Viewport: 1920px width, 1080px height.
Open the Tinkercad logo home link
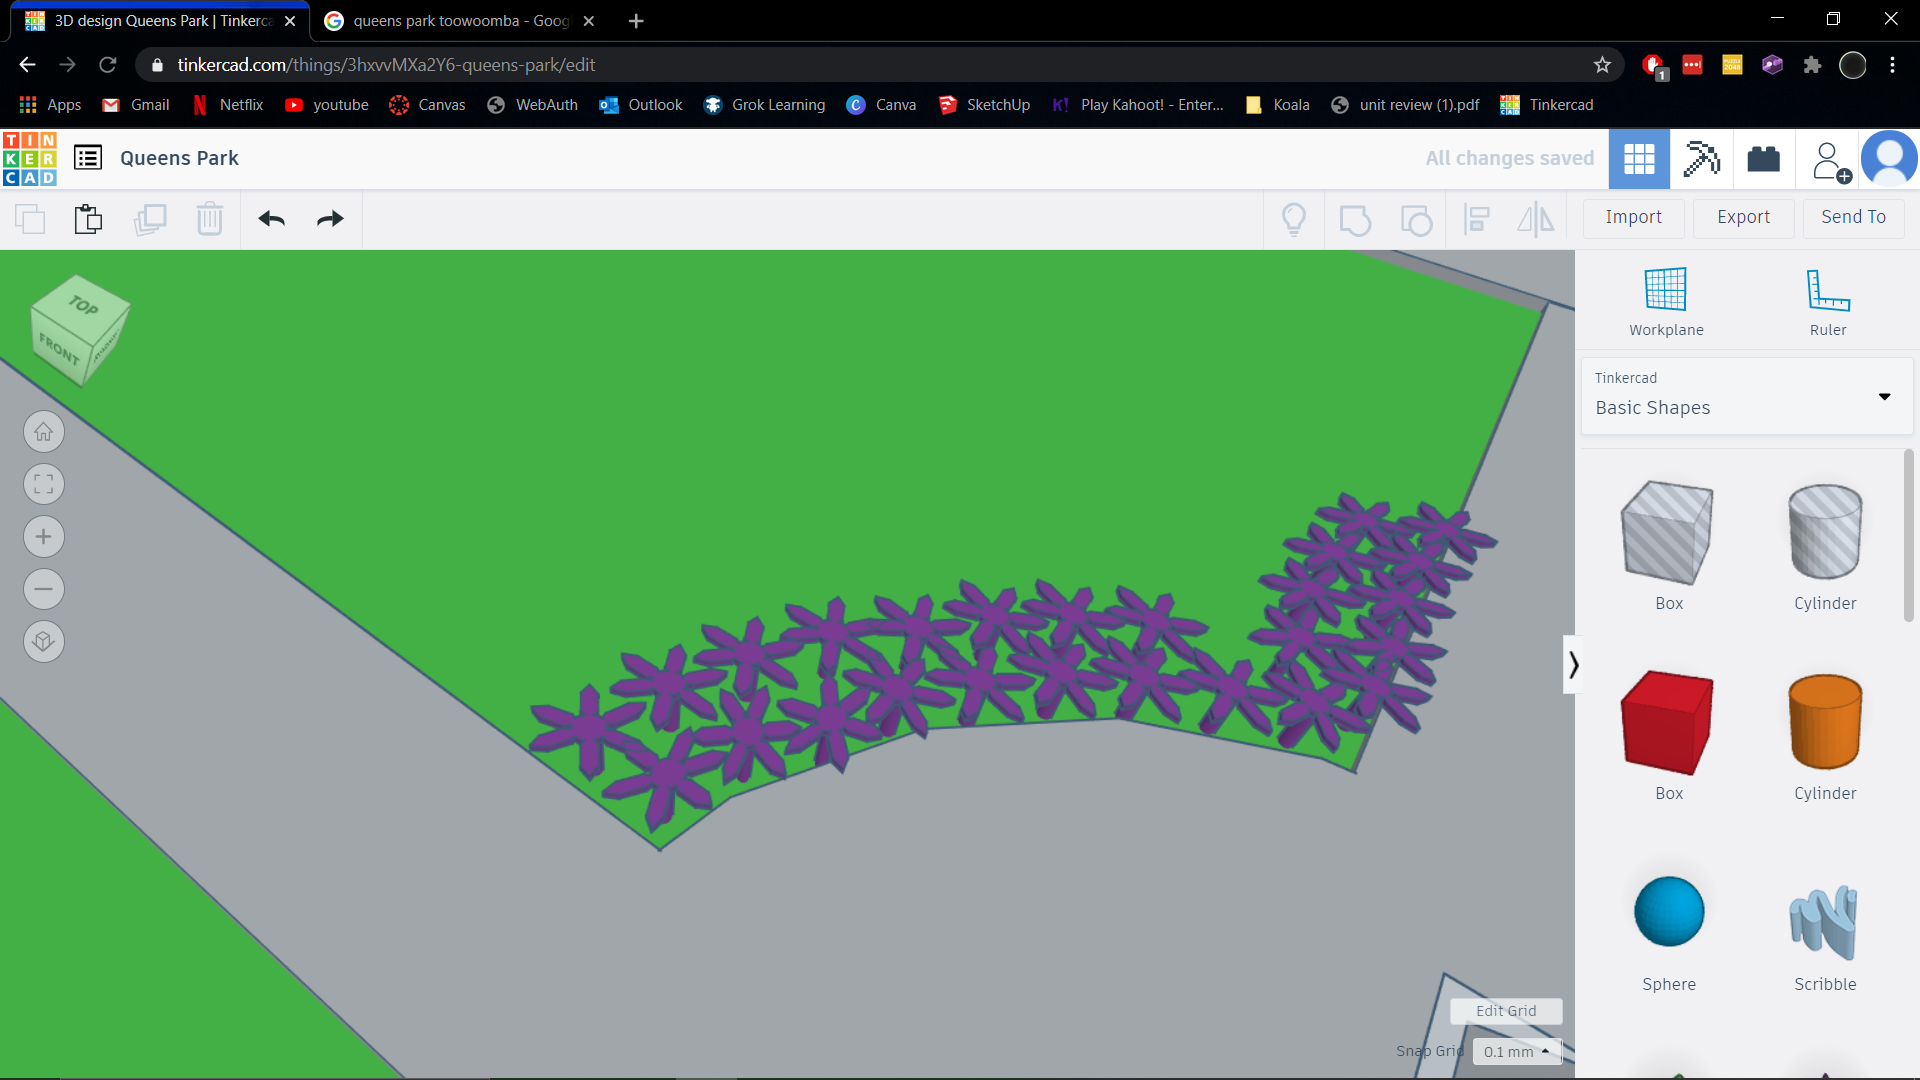(x=30, y=158)
